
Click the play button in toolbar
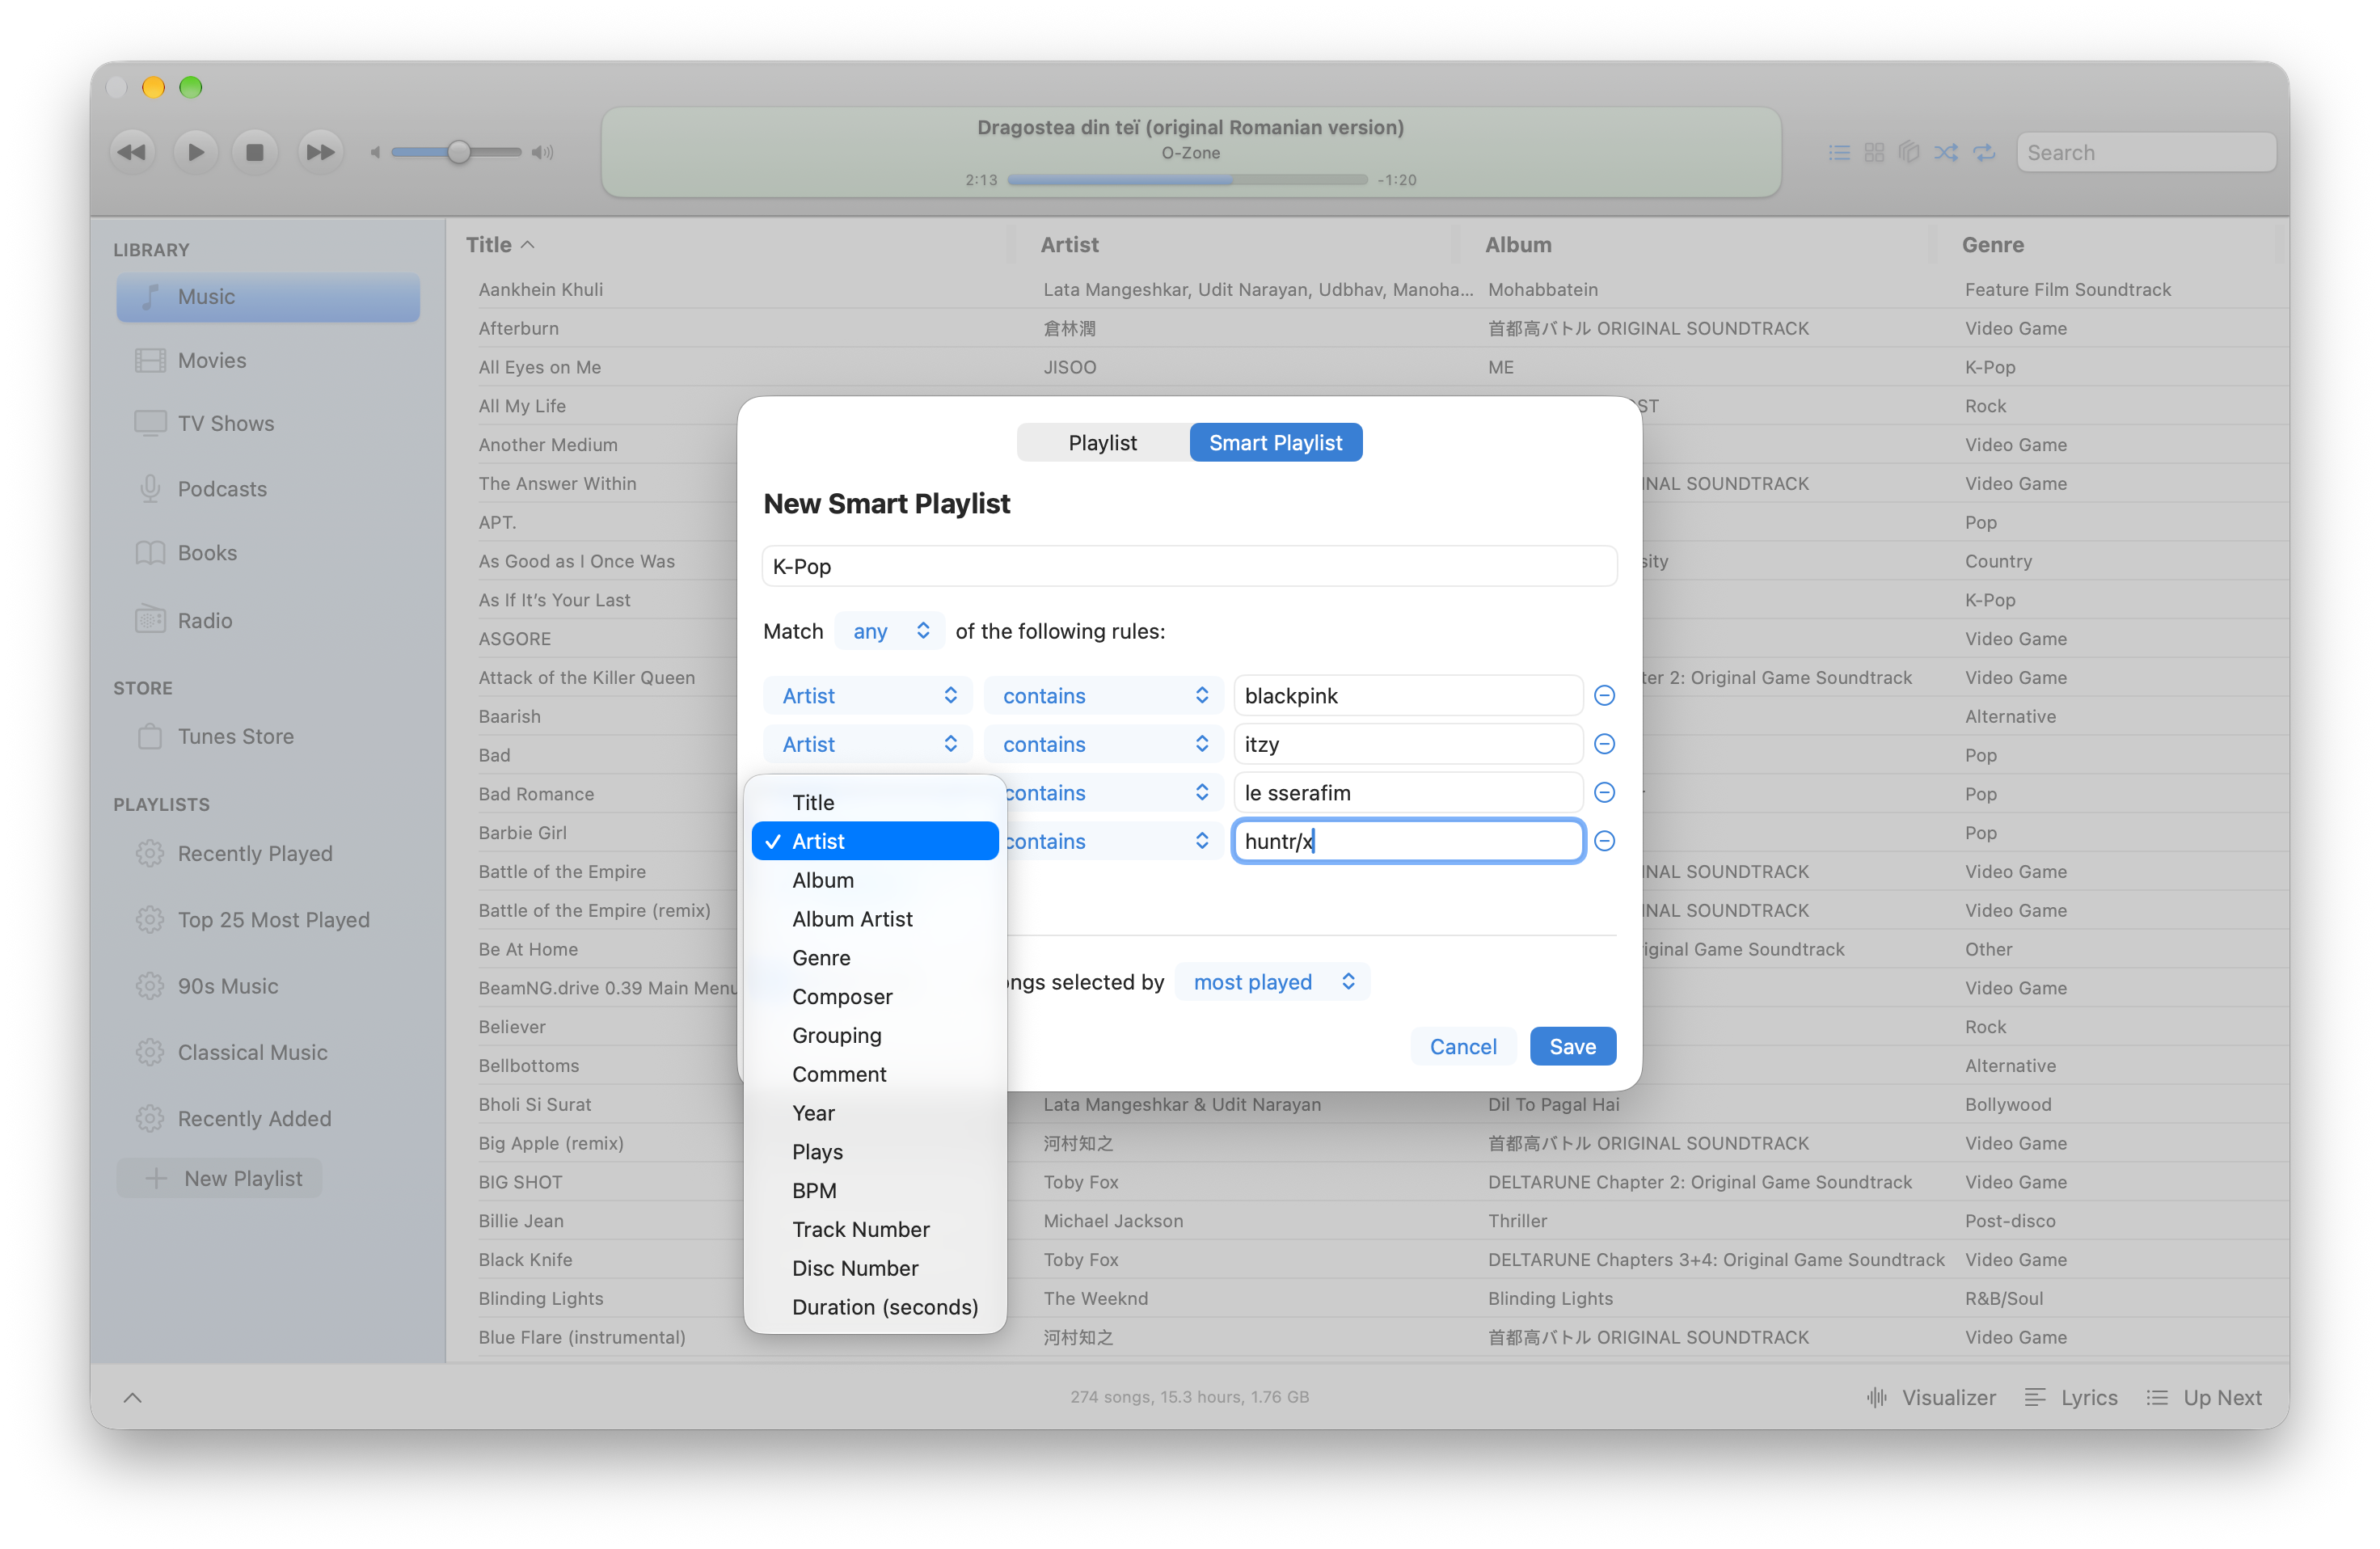195,152
